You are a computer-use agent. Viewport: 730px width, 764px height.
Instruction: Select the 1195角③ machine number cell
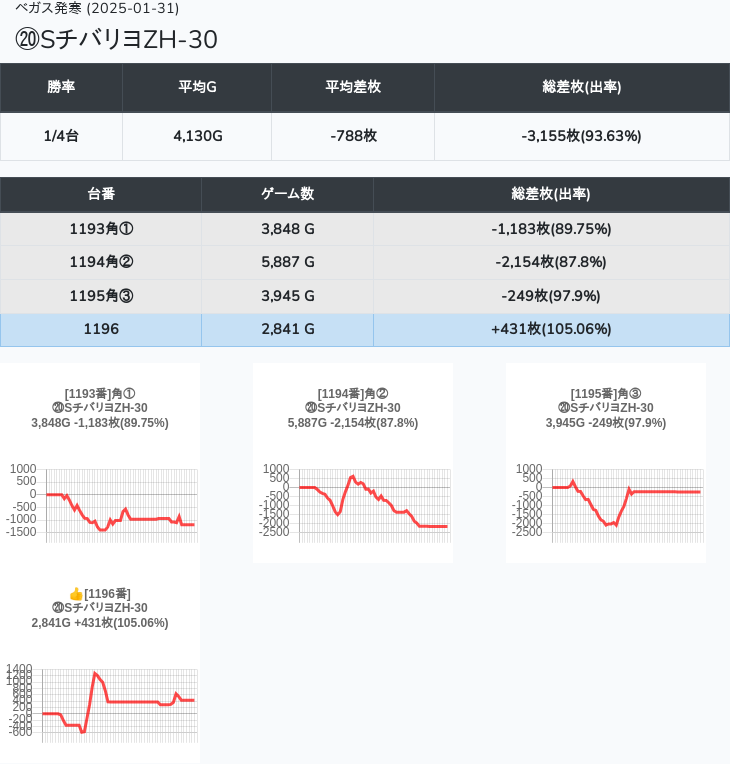[101, 296]
